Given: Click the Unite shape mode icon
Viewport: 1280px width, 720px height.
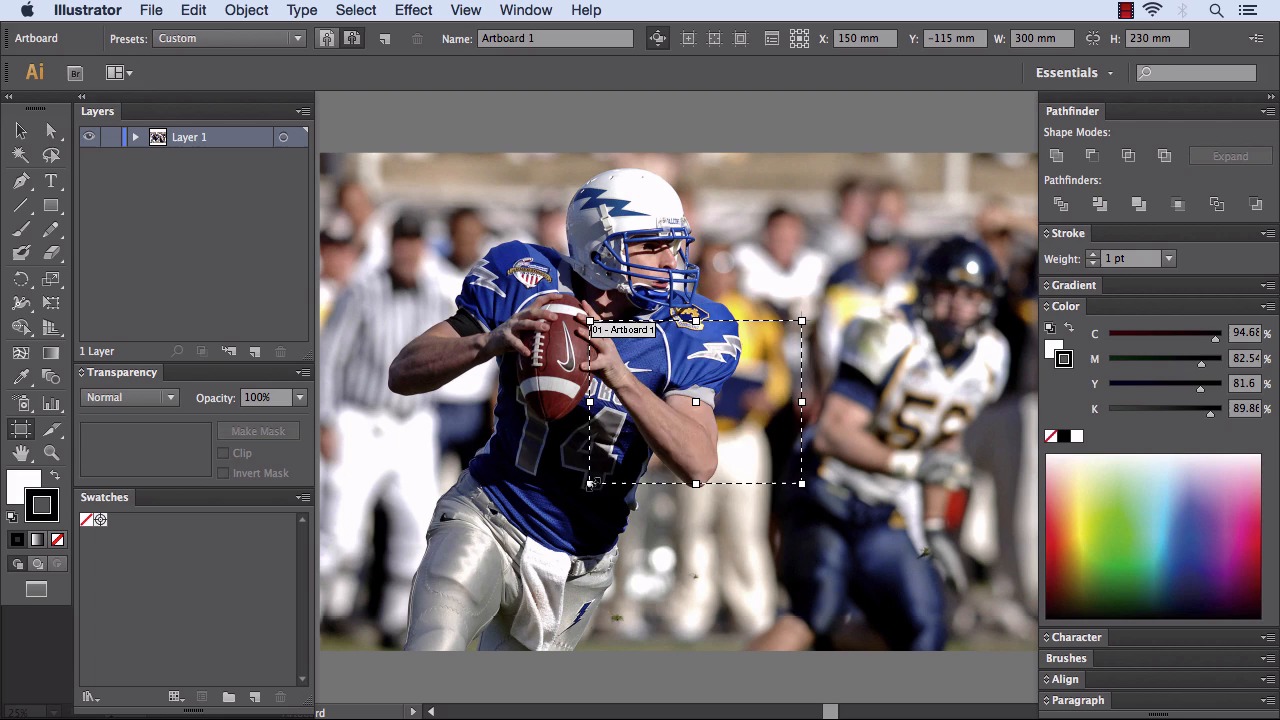Looking at the screenshot, I should pos(1057,156).
